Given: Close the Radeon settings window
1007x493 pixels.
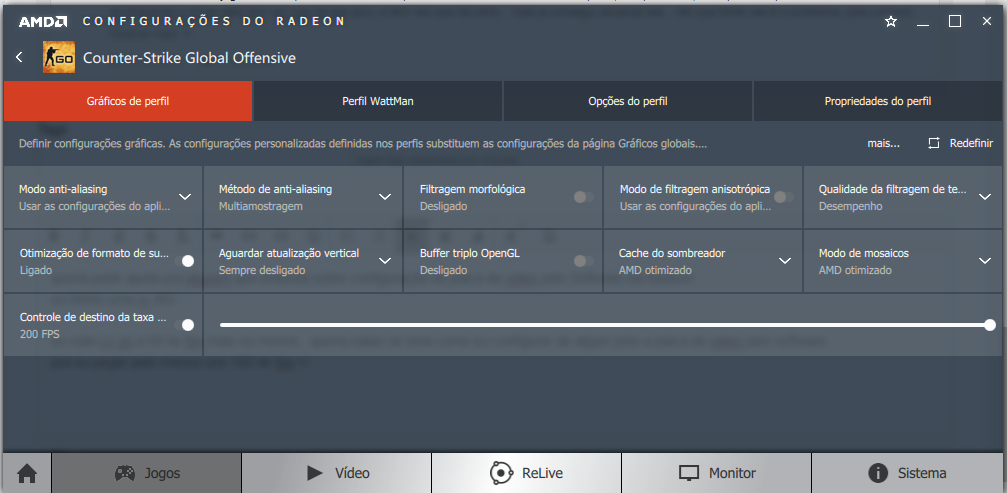Looking at the screenshot, I should point(987,22).
